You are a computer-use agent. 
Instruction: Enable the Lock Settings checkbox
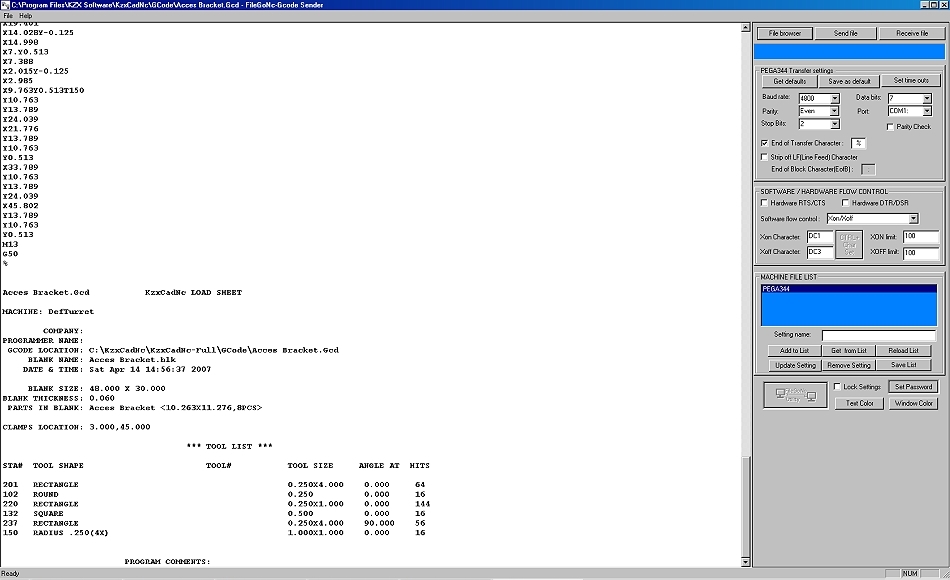[x=837, y=387]
